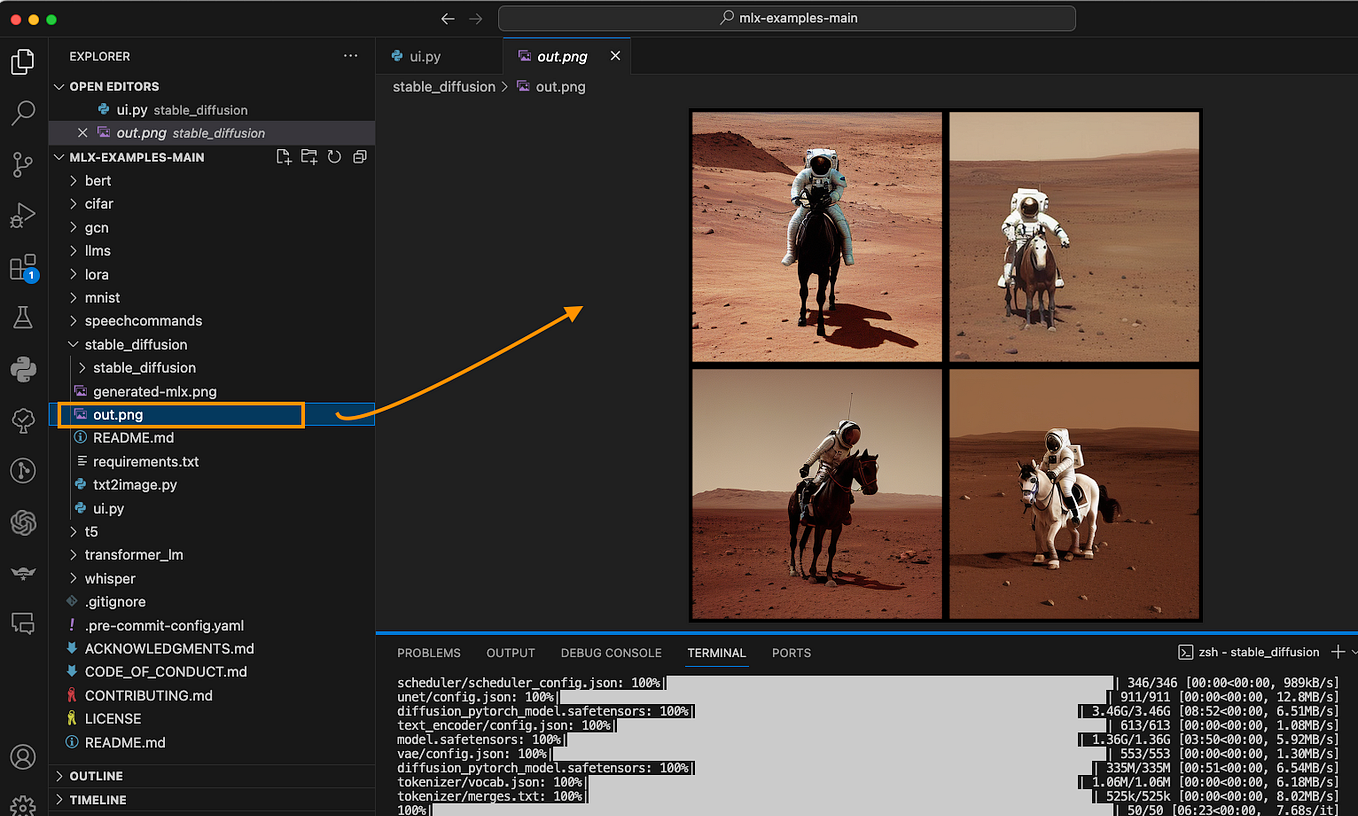Open the Testing flask icon
1358x816 pixels.
click(23, 318)
